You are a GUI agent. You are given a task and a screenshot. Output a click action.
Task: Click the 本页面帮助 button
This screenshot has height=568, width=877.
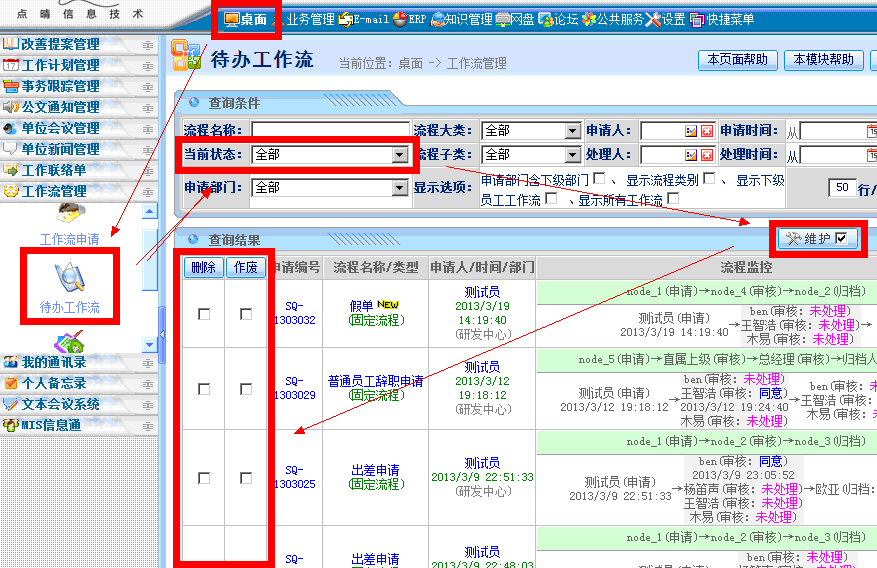[737, 60]
